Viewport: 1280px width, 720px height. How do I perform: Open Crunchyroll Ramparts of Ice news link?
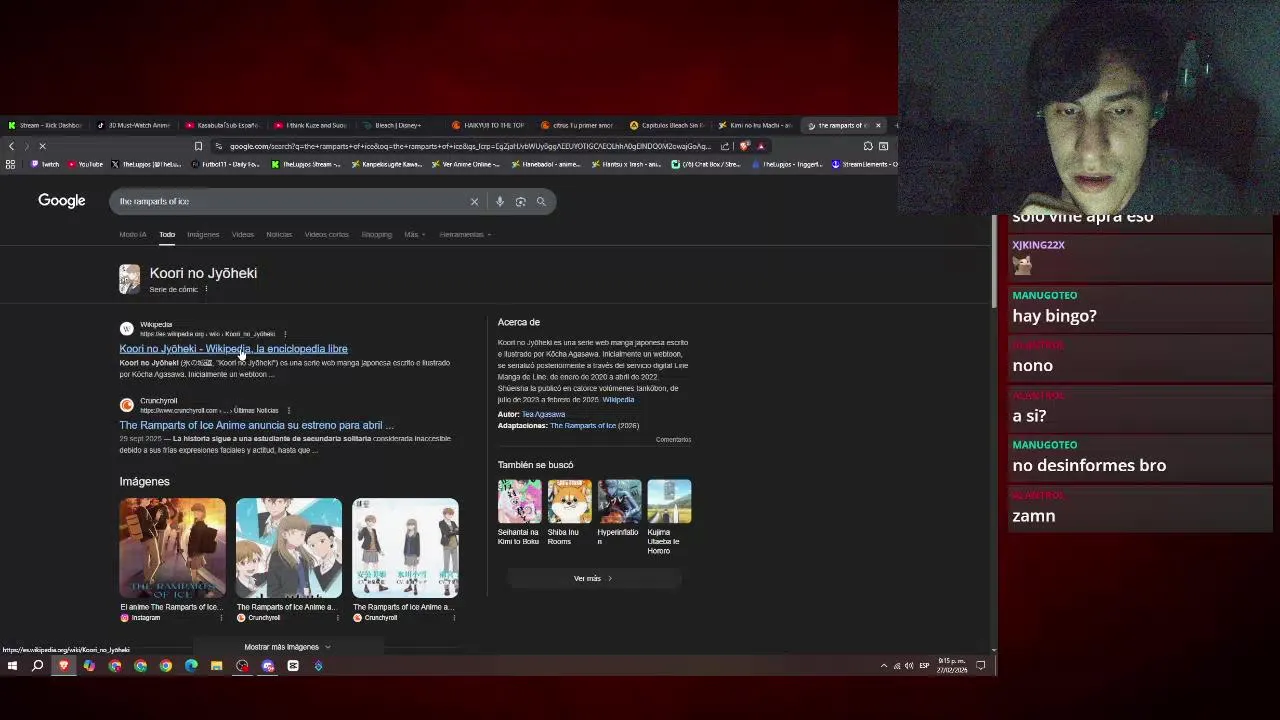(x=256, y=425)
